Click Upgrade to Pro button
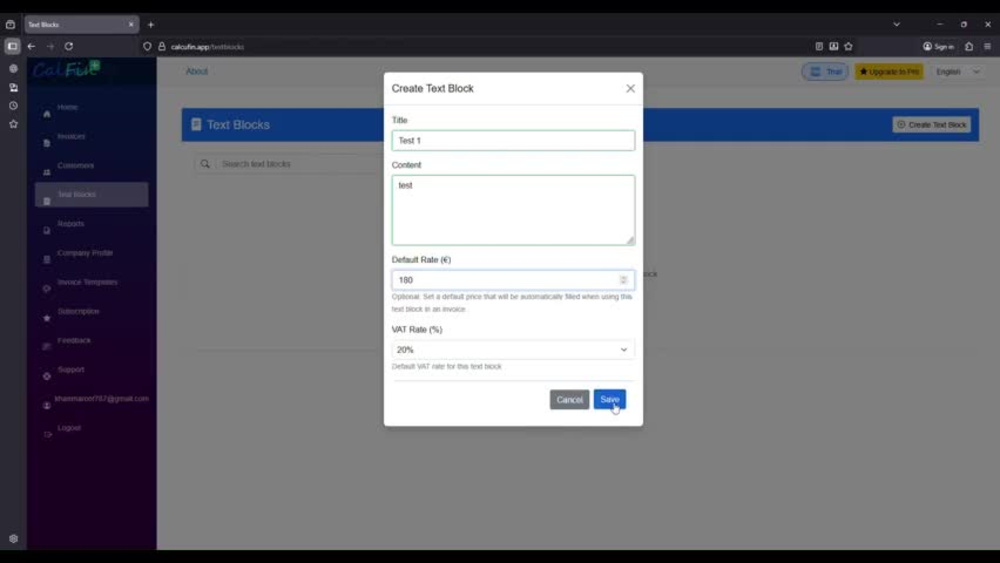1000x563 pixels. [x=889, y=72]
